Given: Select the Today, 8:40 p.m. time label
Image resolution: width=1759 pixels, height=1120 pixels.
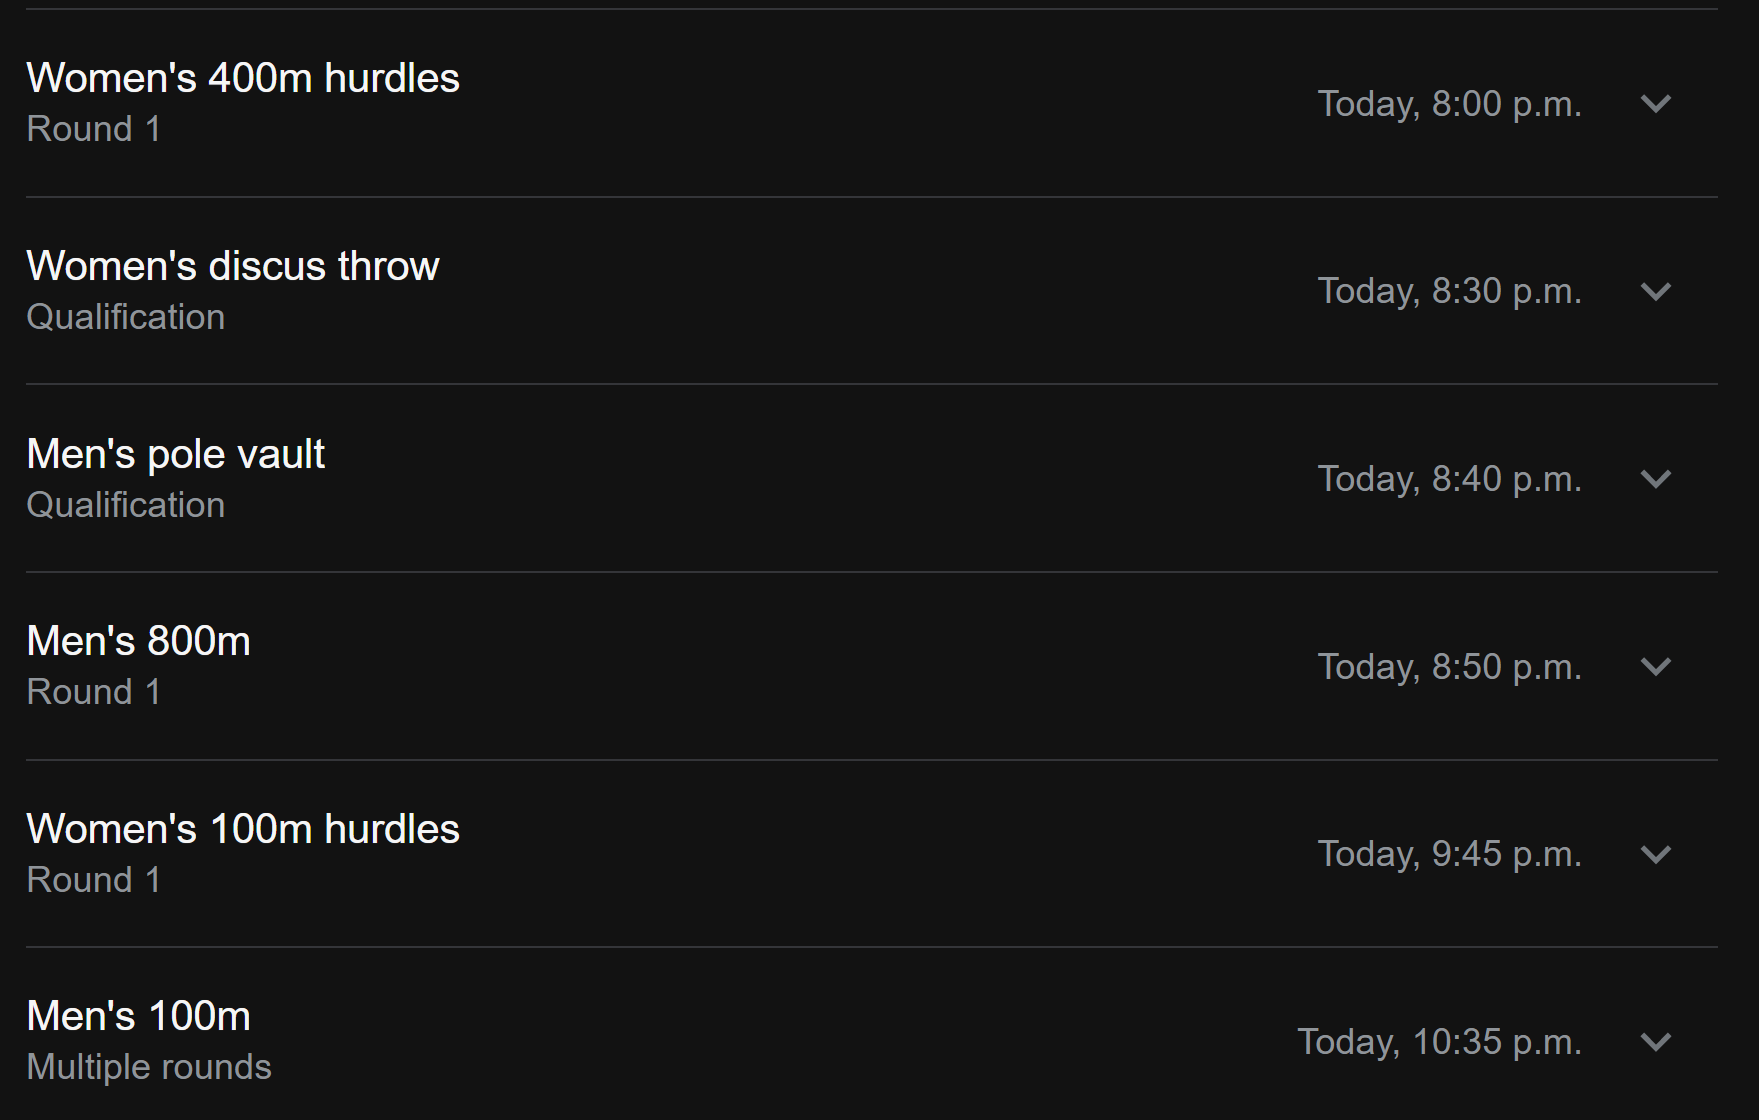Looking at the screenshot, I should click(1449, 479).
